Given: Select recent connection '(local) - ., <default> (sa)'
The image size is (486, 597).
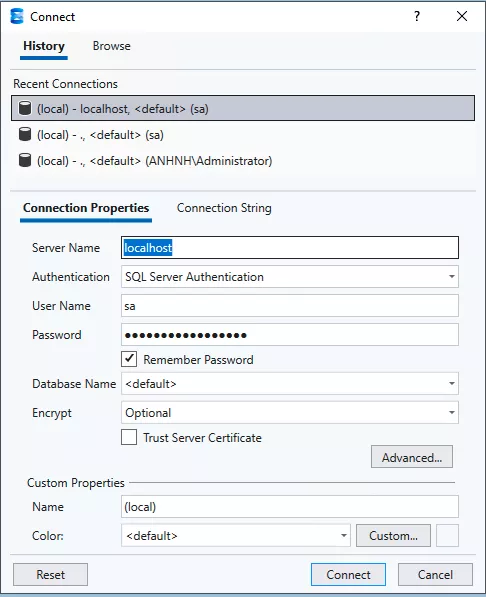Looking at the screenshot, I should point(243,135).
